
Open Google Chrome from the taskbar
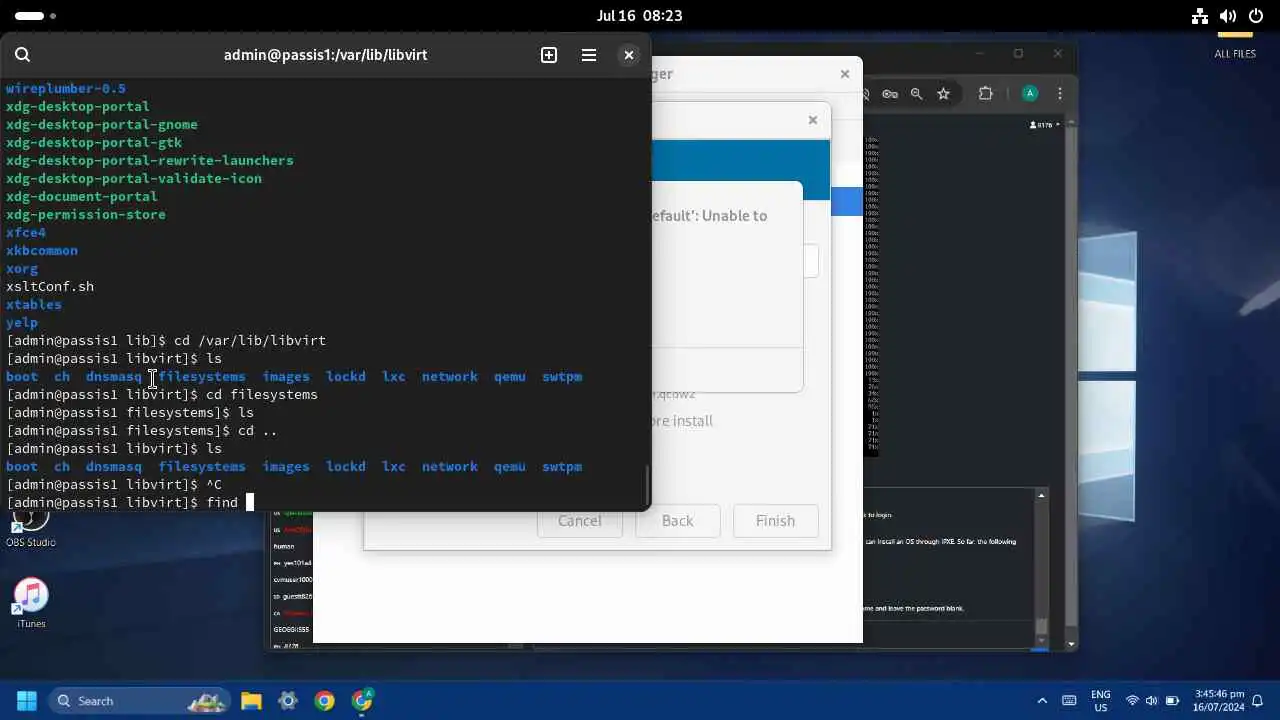click(x=324, y=701)
